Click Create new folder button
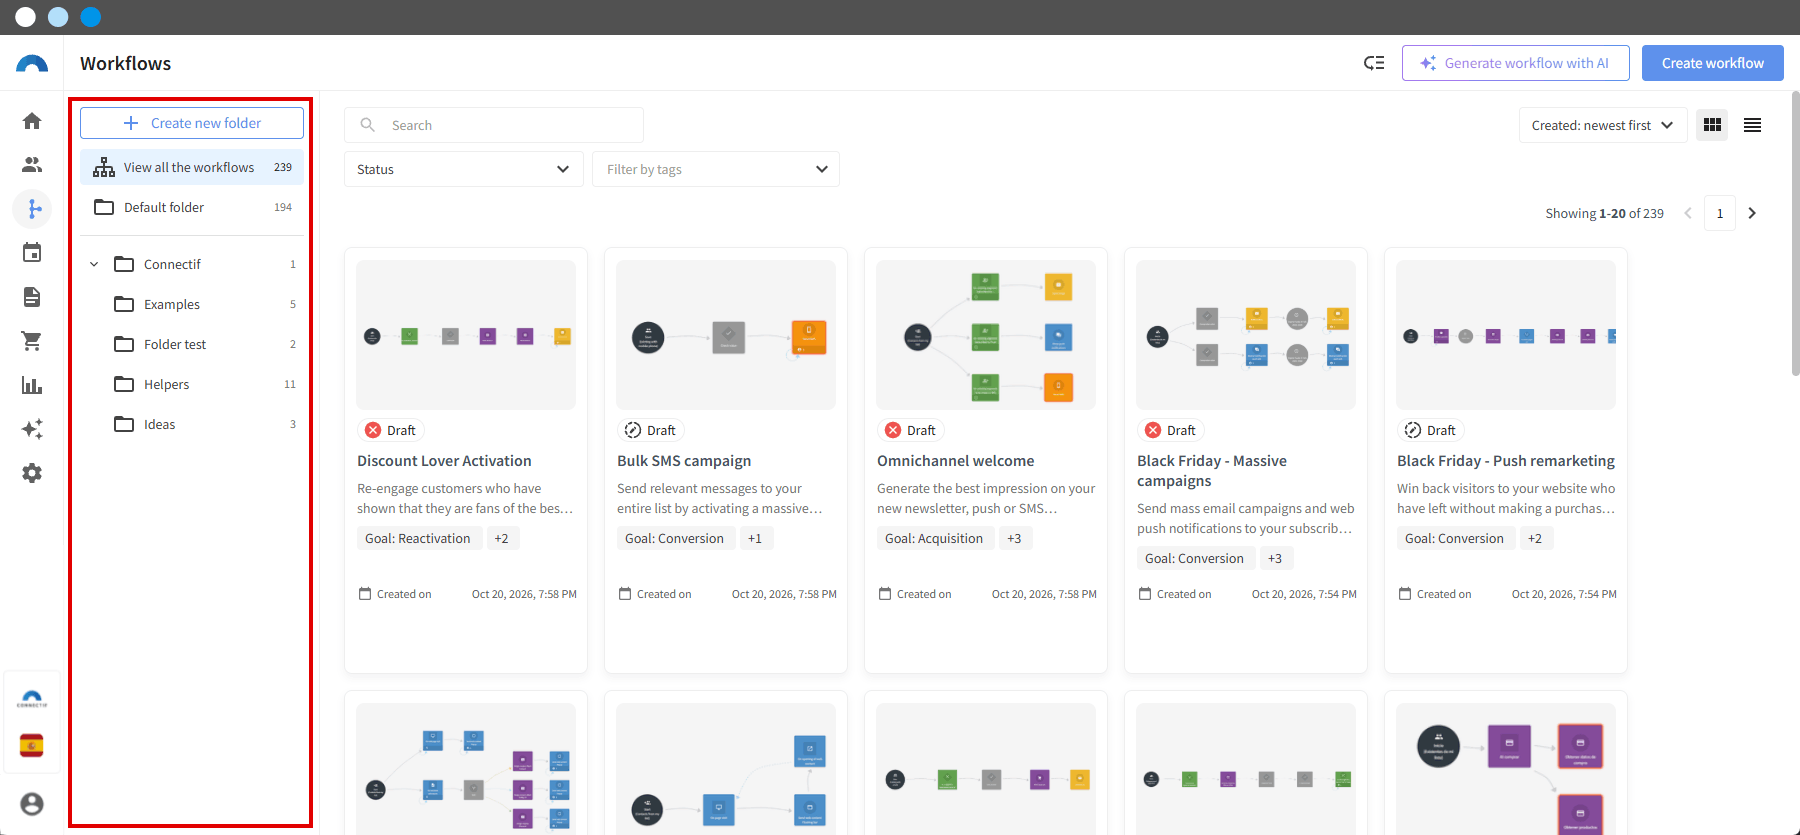Viewport: 1800px width, 835px height. click(192, 123)
